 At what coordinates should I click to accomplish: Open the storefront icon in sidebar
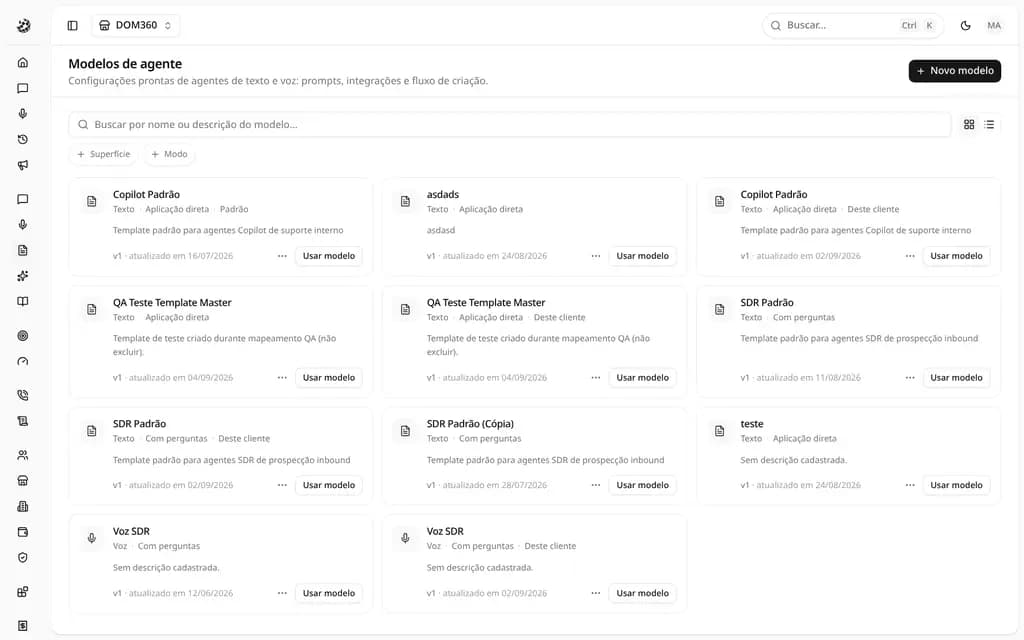tap(23, 481)
